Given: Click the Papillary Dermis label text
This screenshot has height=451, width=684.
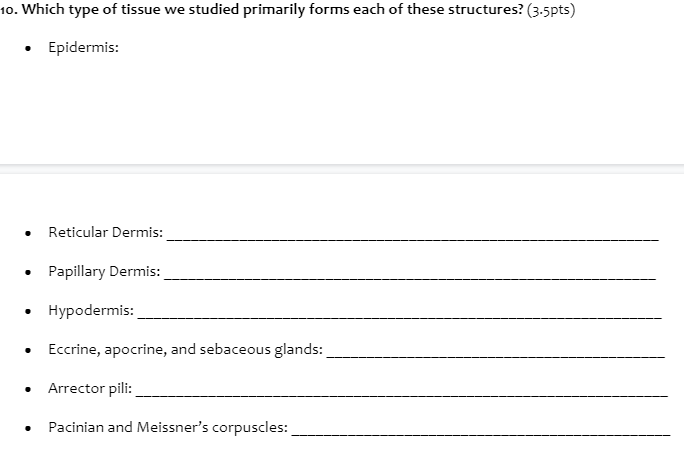Looking at the screenshot, I should 104,271.
